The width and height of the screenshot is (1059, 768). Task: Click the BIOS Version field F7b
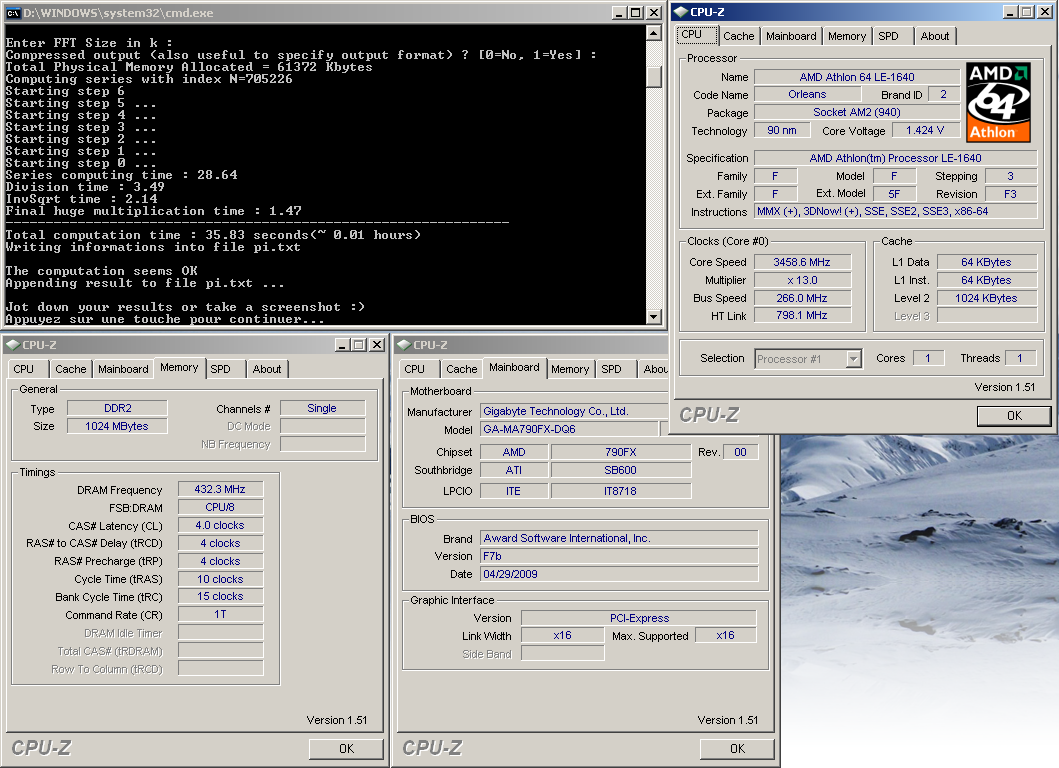[x=619, y=556]
